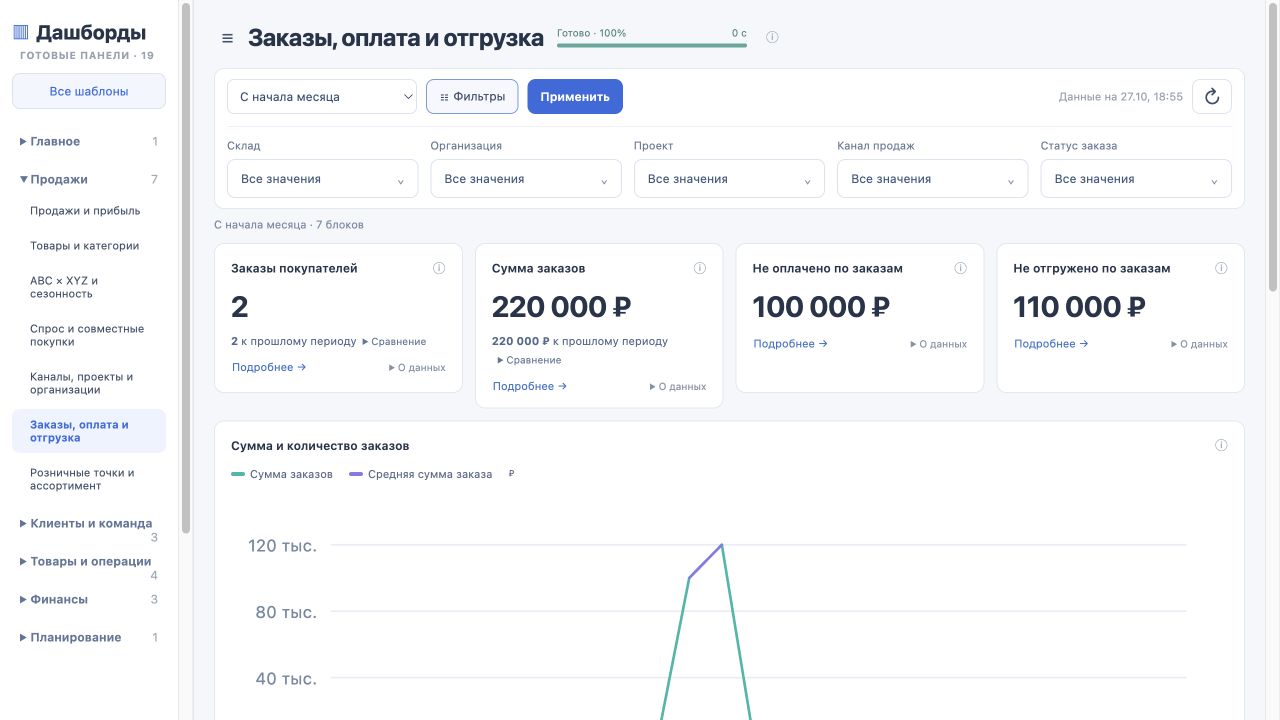Expand the Планирование sidebar section
The width and height of the screenshot is (1280, 720).
coord(89,638)
